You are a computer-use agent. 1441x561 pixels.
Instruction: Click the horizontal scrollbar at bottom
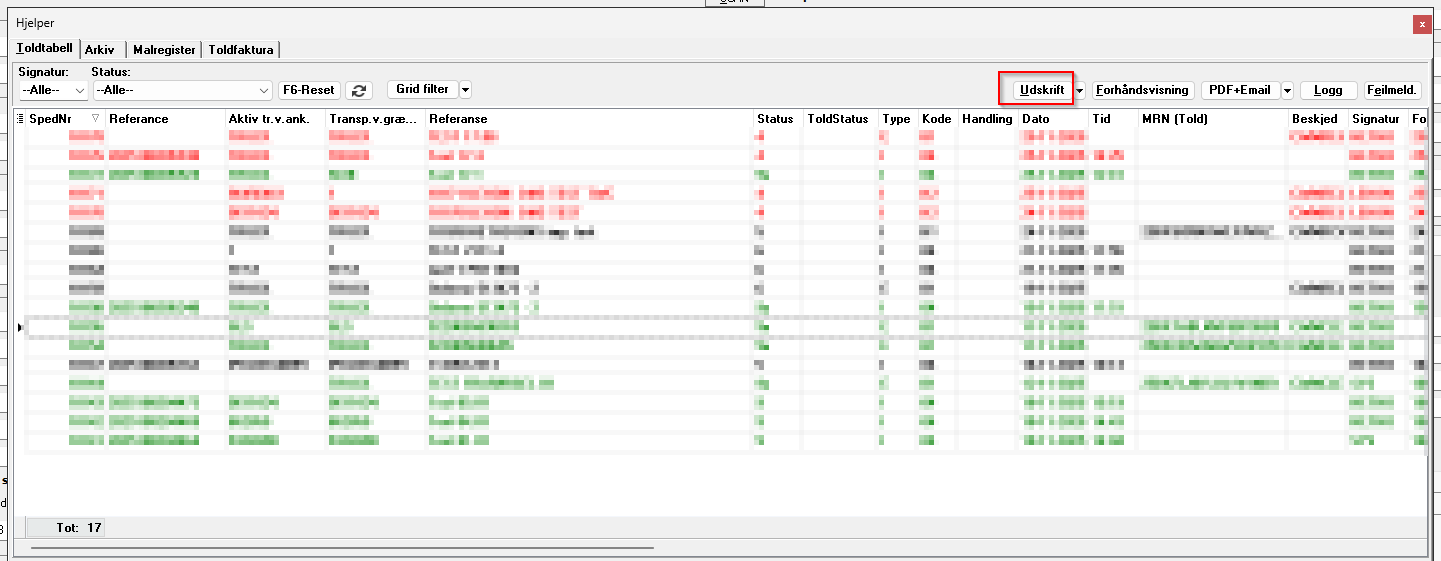(x=340, y=548)
